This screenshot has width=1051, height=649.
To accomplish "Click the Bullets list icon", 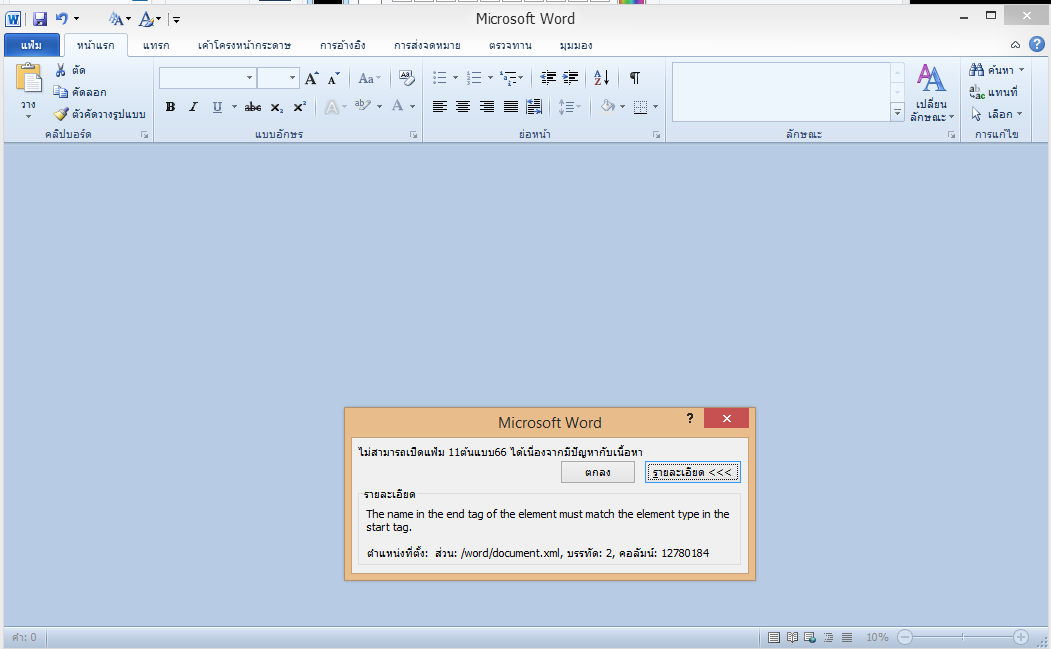I will tap(440, 78).
